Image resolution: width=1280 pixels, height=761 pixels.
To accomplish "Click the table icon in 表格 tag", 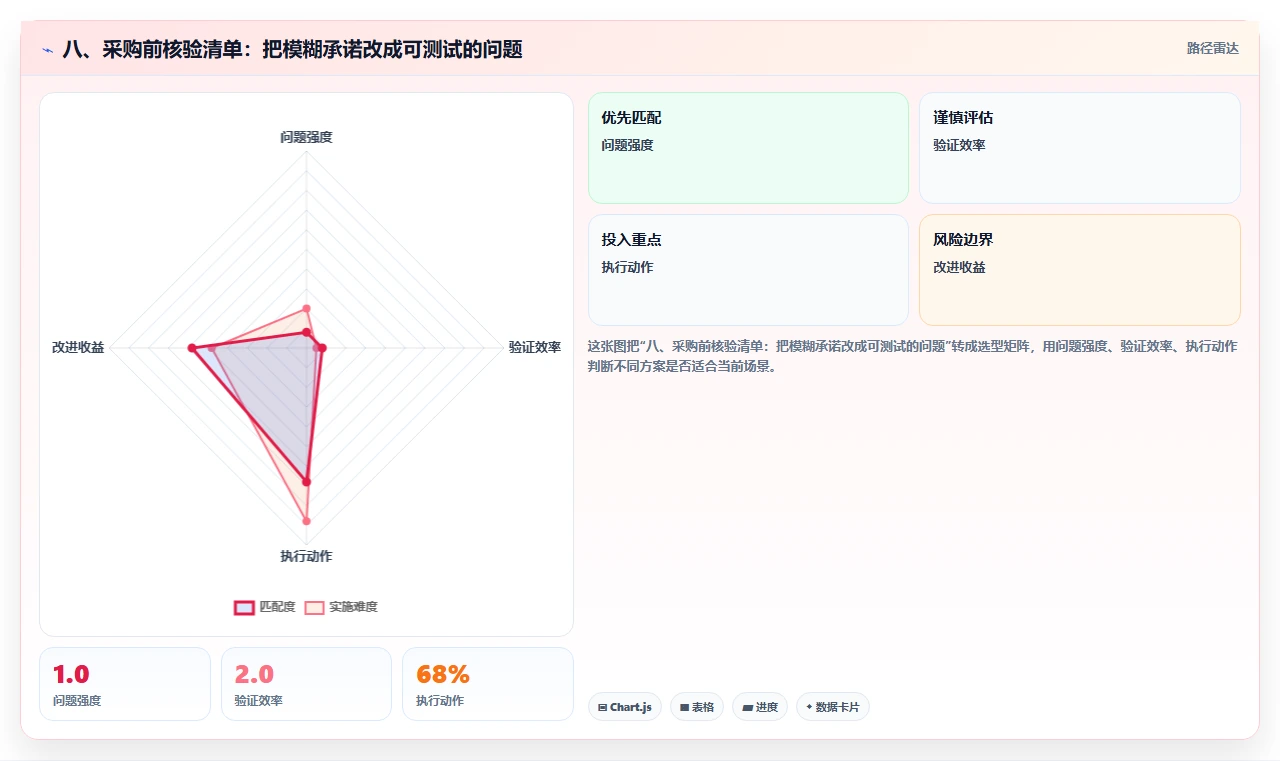I will [x=684, y=708].
